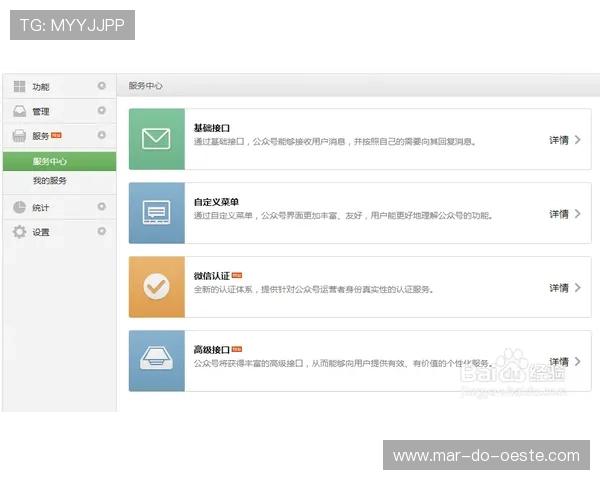The height and width of the screenshot is (480, 600).
Task: Click the orange checkmark icon for 微信认证
Action: [157, 287]
